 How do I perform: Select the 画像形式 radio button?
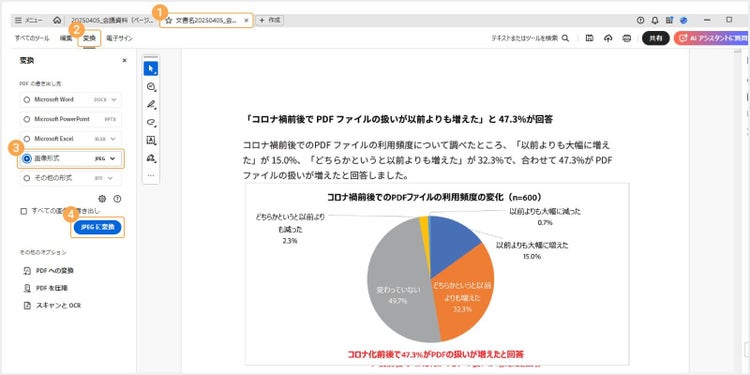pyautogui.click(x=27, y=158)
